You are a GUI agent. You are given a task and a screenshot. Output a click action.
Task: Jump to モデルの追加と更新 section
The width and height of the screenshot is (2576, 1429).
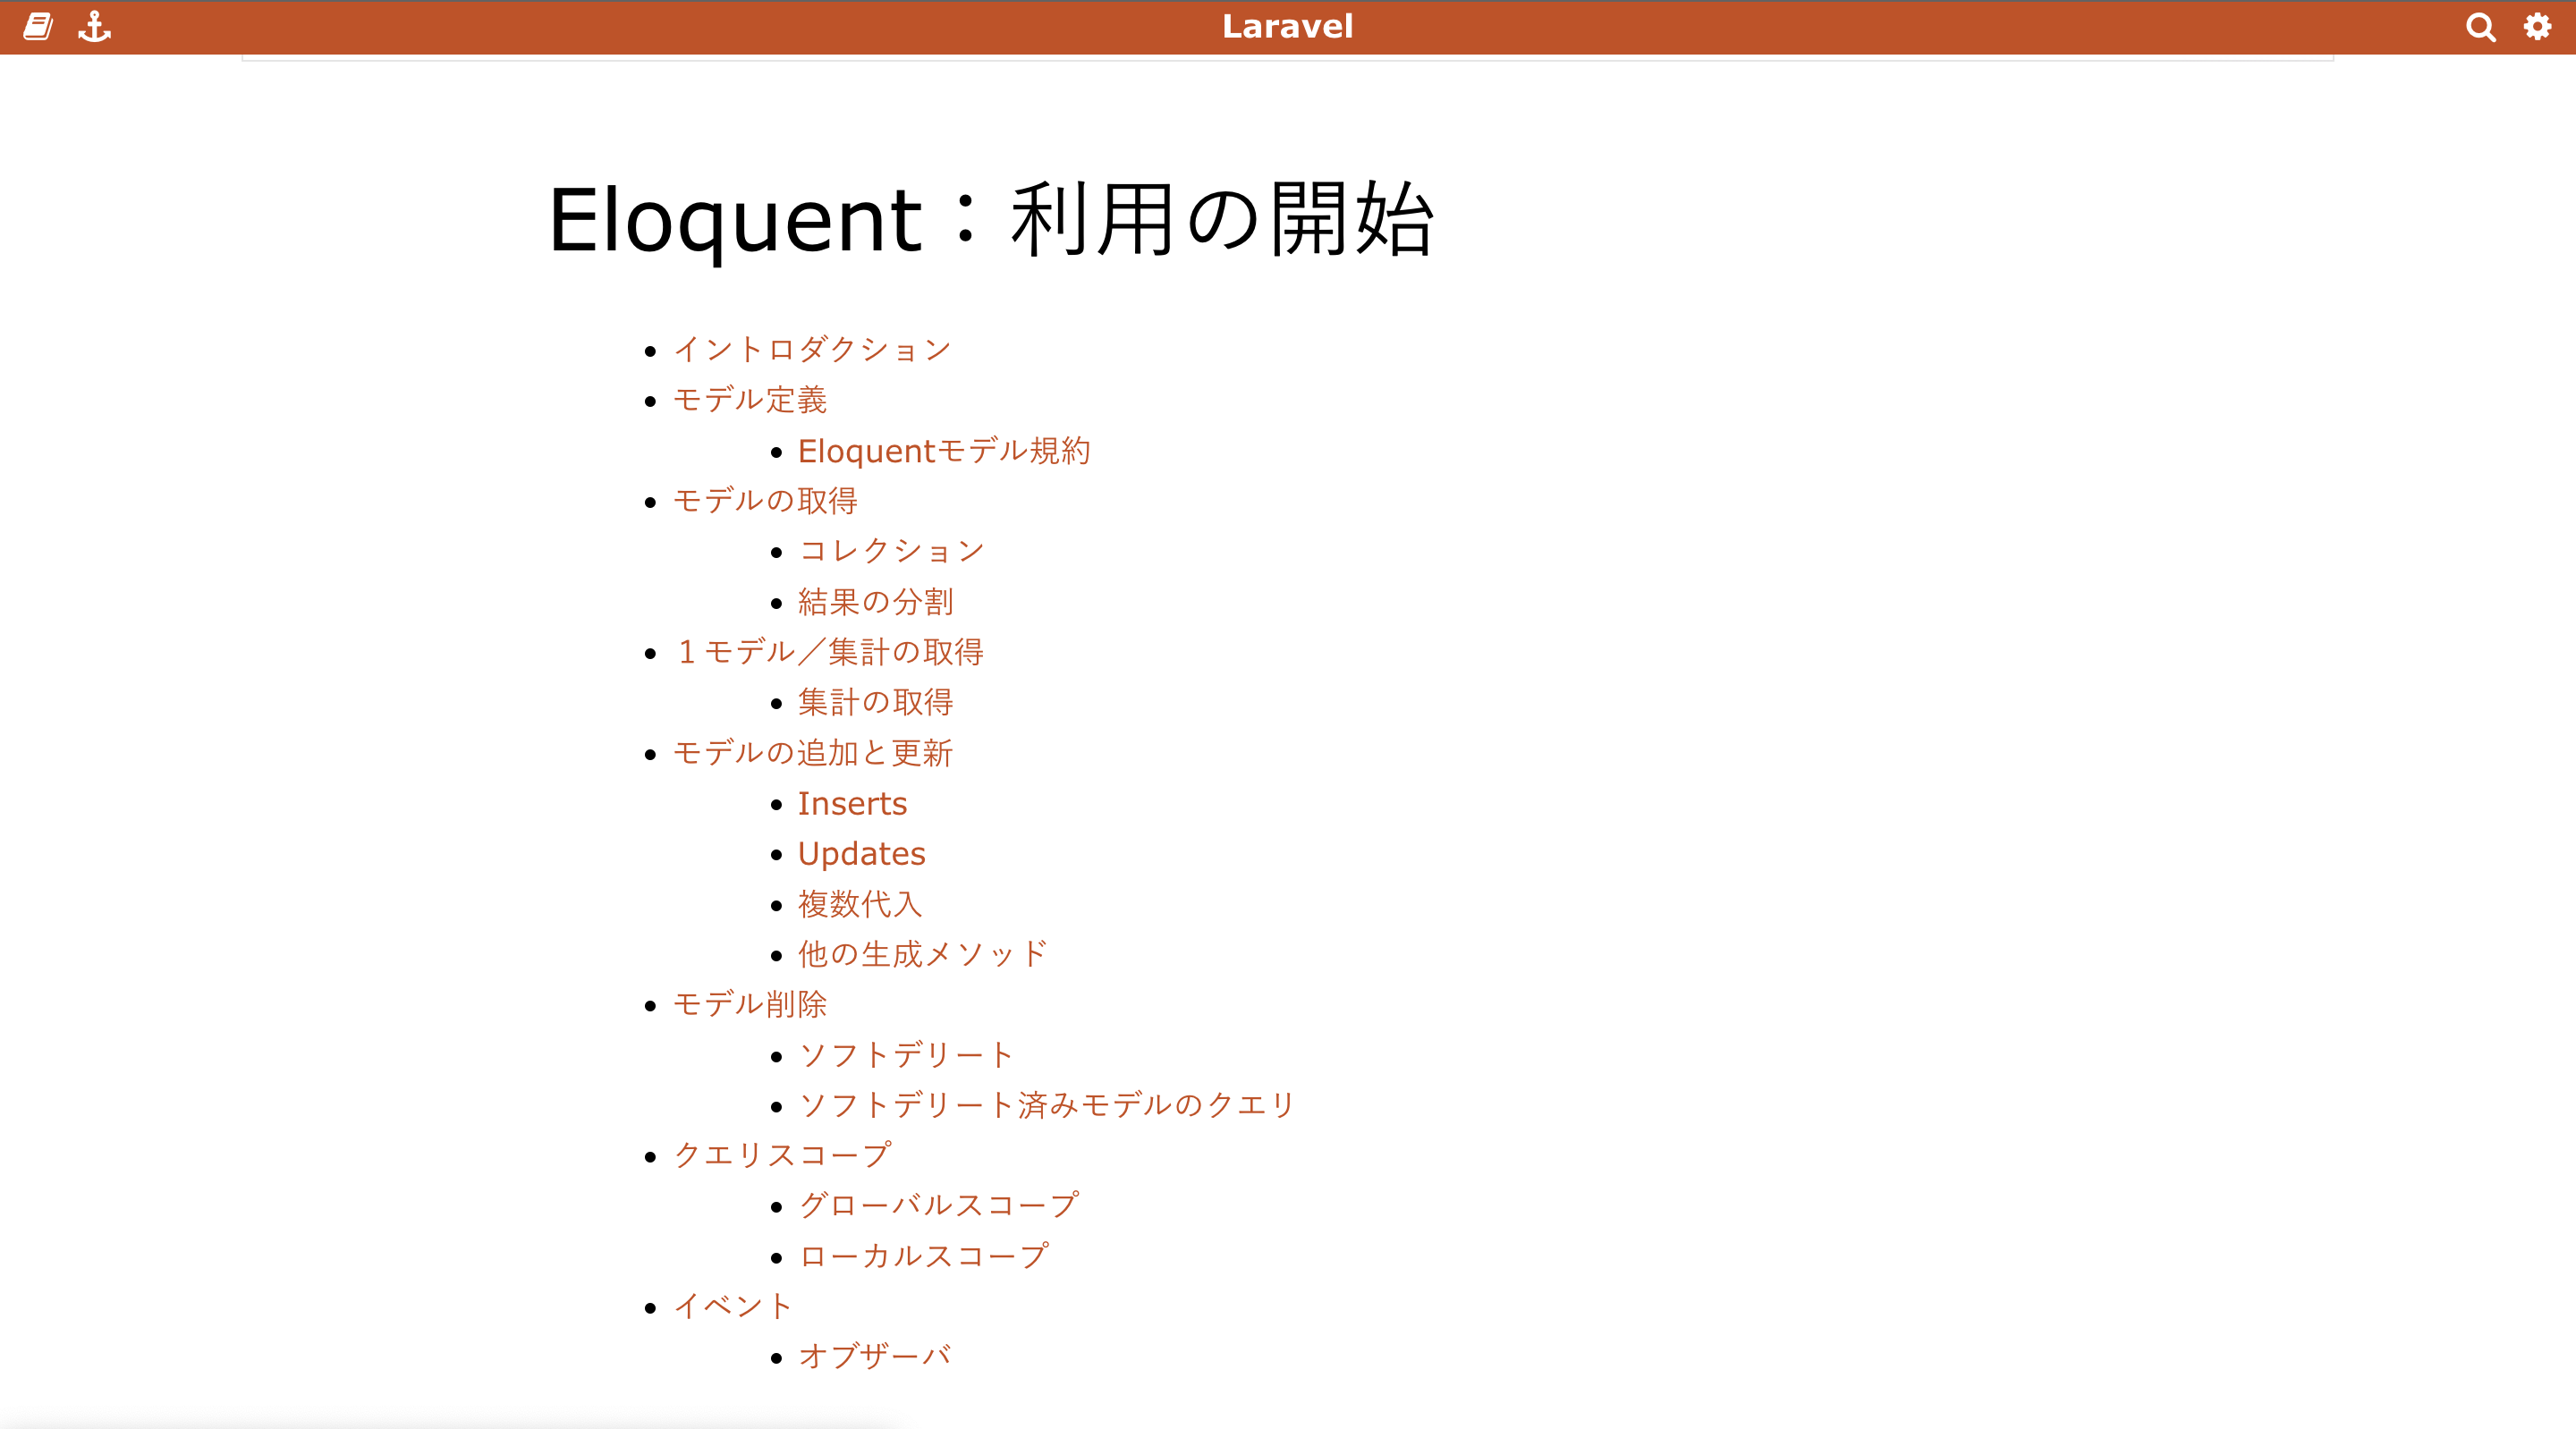[812, 752]
